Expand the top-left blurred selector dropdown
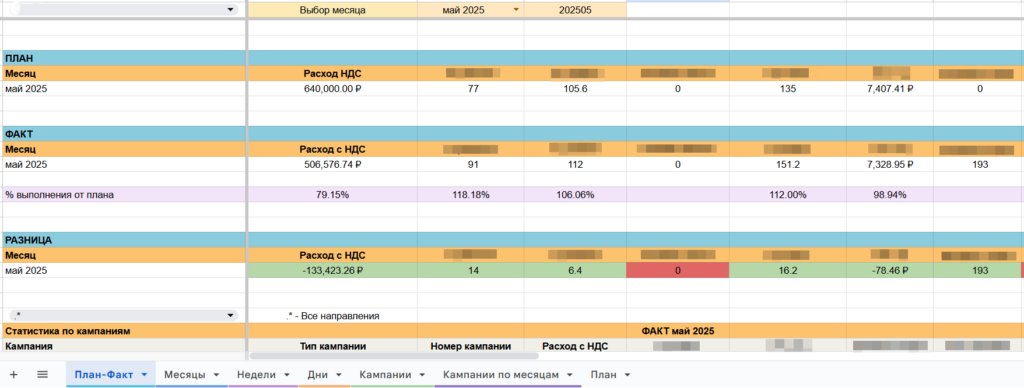The image size is (1024, 388). coord(123,10)
